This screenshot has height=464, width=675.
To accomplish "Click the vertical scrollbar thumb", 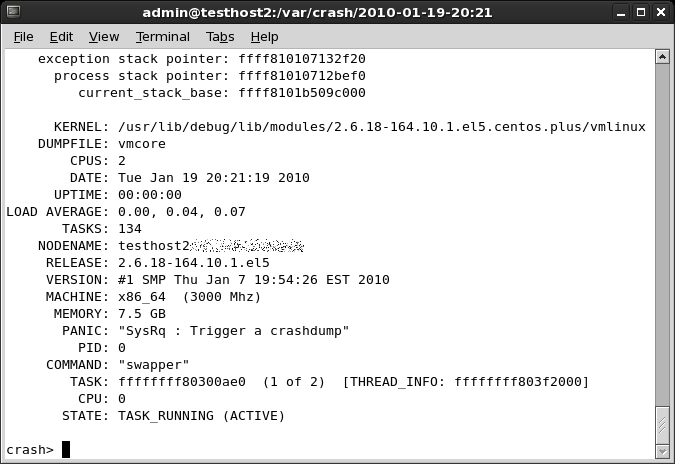I will (x=663, y=423).
